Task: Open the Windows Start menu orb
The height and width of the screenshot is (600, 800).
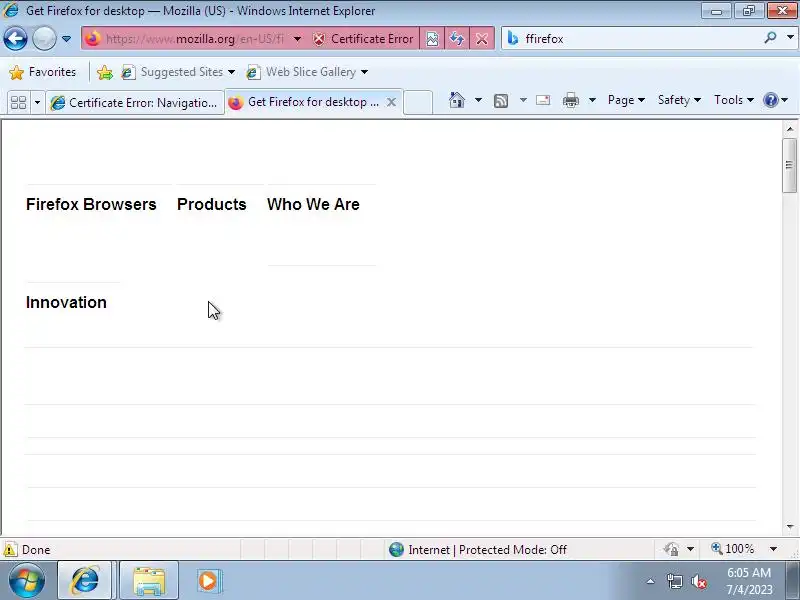Action: (26, 581)
